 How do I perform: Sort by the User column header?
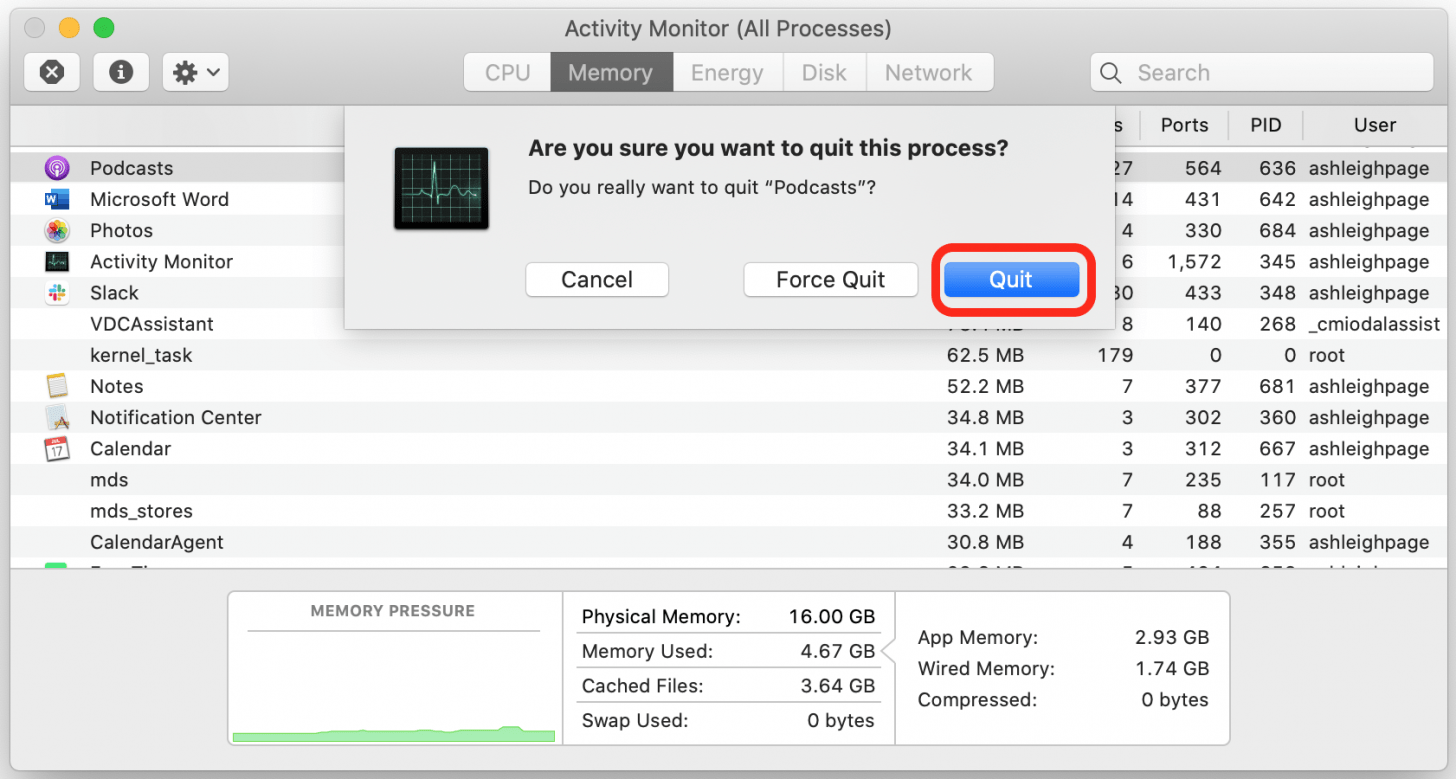point(1375,125)
